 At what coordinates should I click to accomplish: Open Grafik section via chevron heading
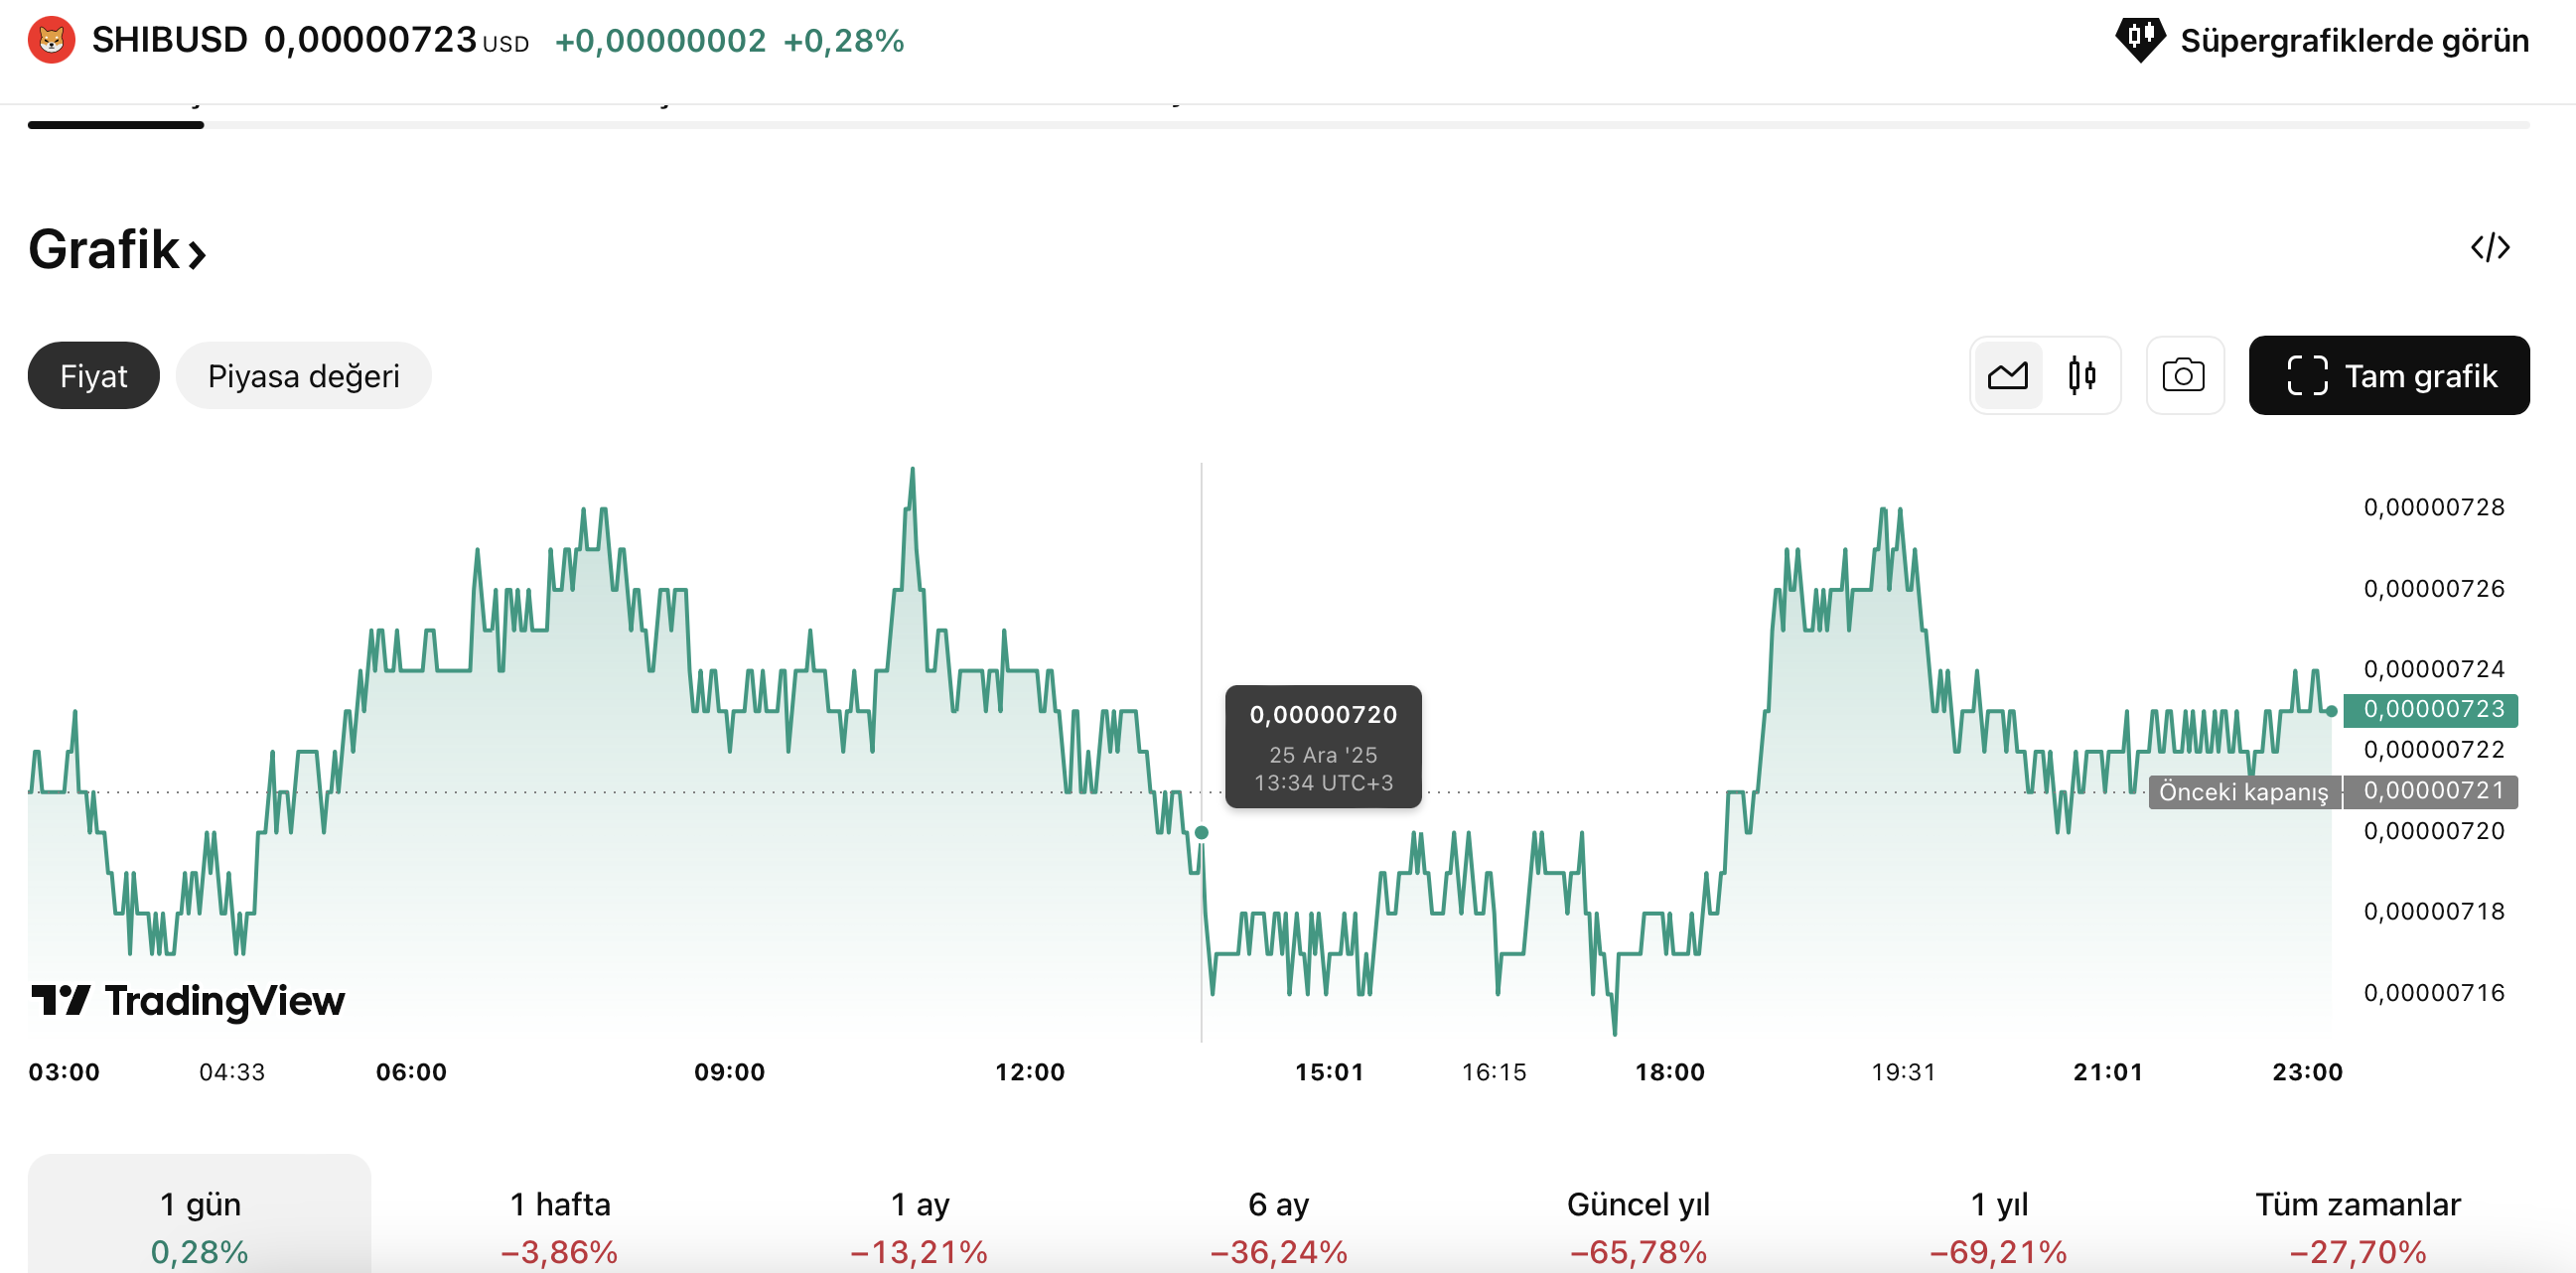(x=117, y=250)
